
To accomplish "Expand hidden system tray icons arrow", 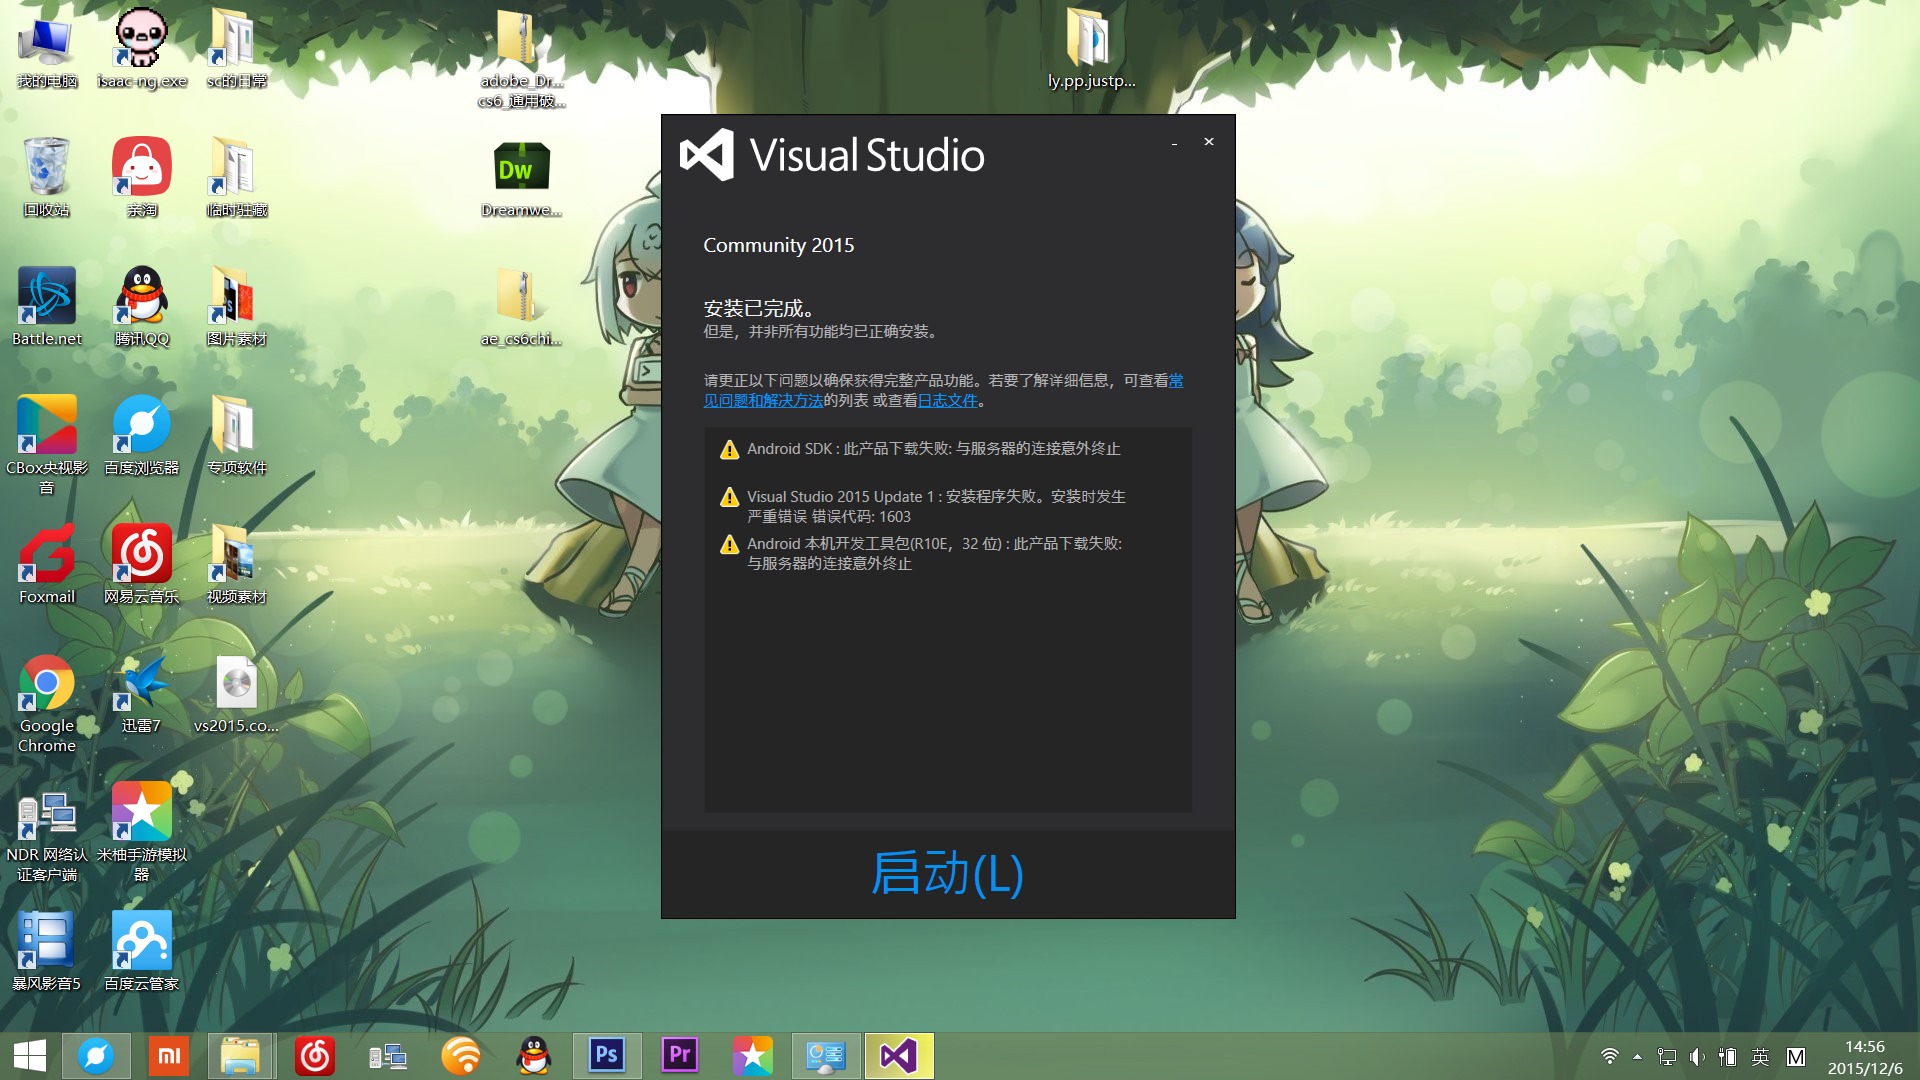I will click(1637, 1057).
